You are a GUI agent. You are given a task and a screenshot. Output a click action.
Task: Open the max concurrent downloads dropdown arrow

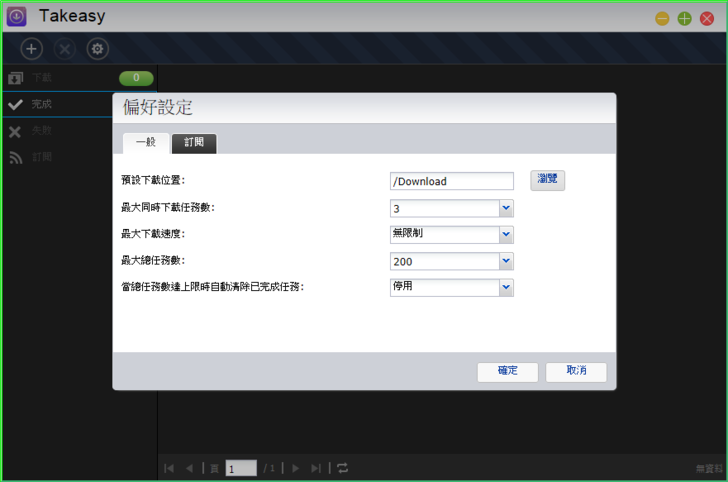click(506, 208)
